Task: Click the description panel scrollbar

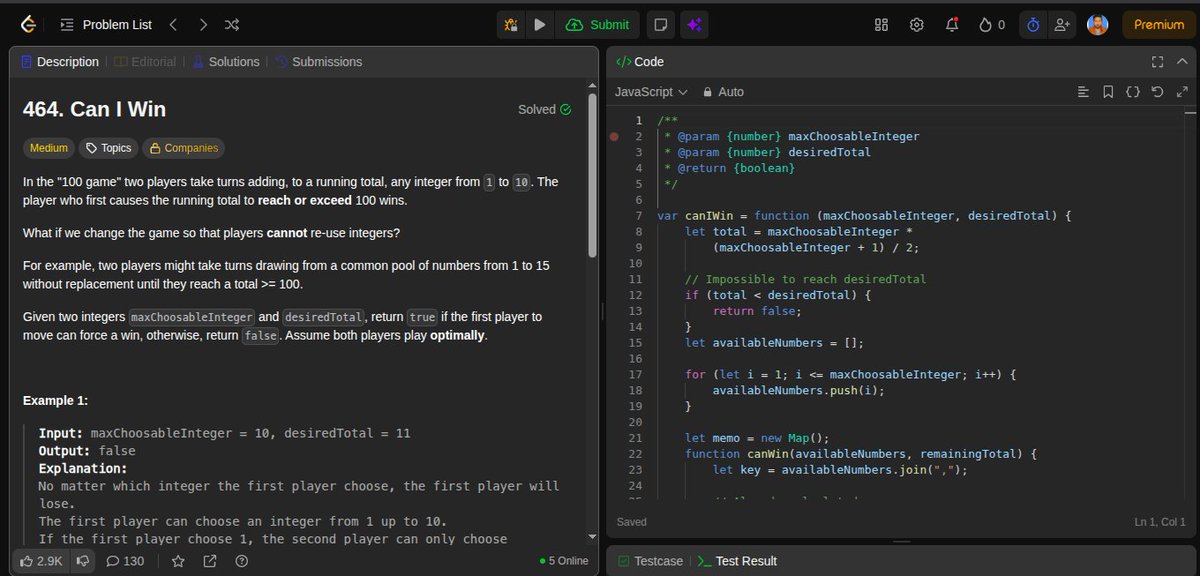Action: [x=592, y=175]
